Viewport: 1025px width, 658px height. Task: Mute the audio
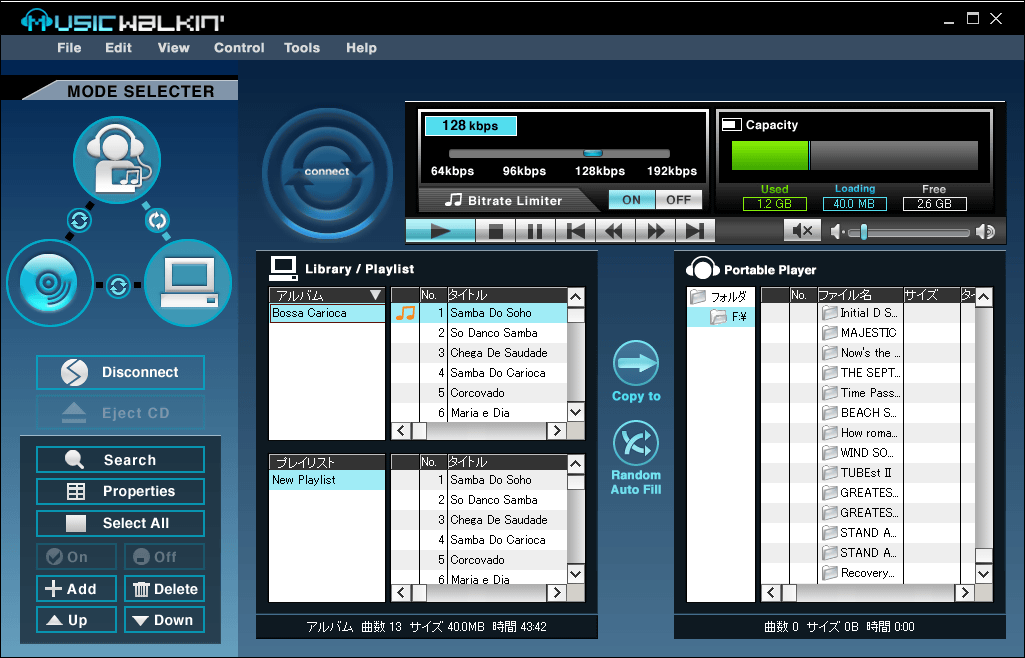click(x=802, y=231)
